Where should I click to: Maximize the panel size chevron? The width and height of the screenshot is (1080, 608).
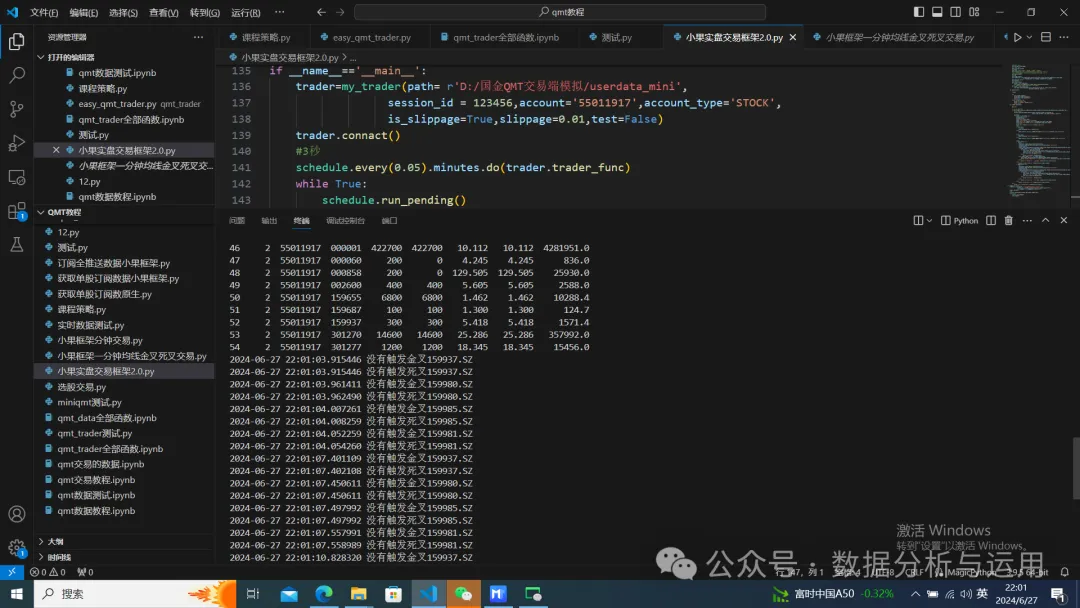[1046, 220]
